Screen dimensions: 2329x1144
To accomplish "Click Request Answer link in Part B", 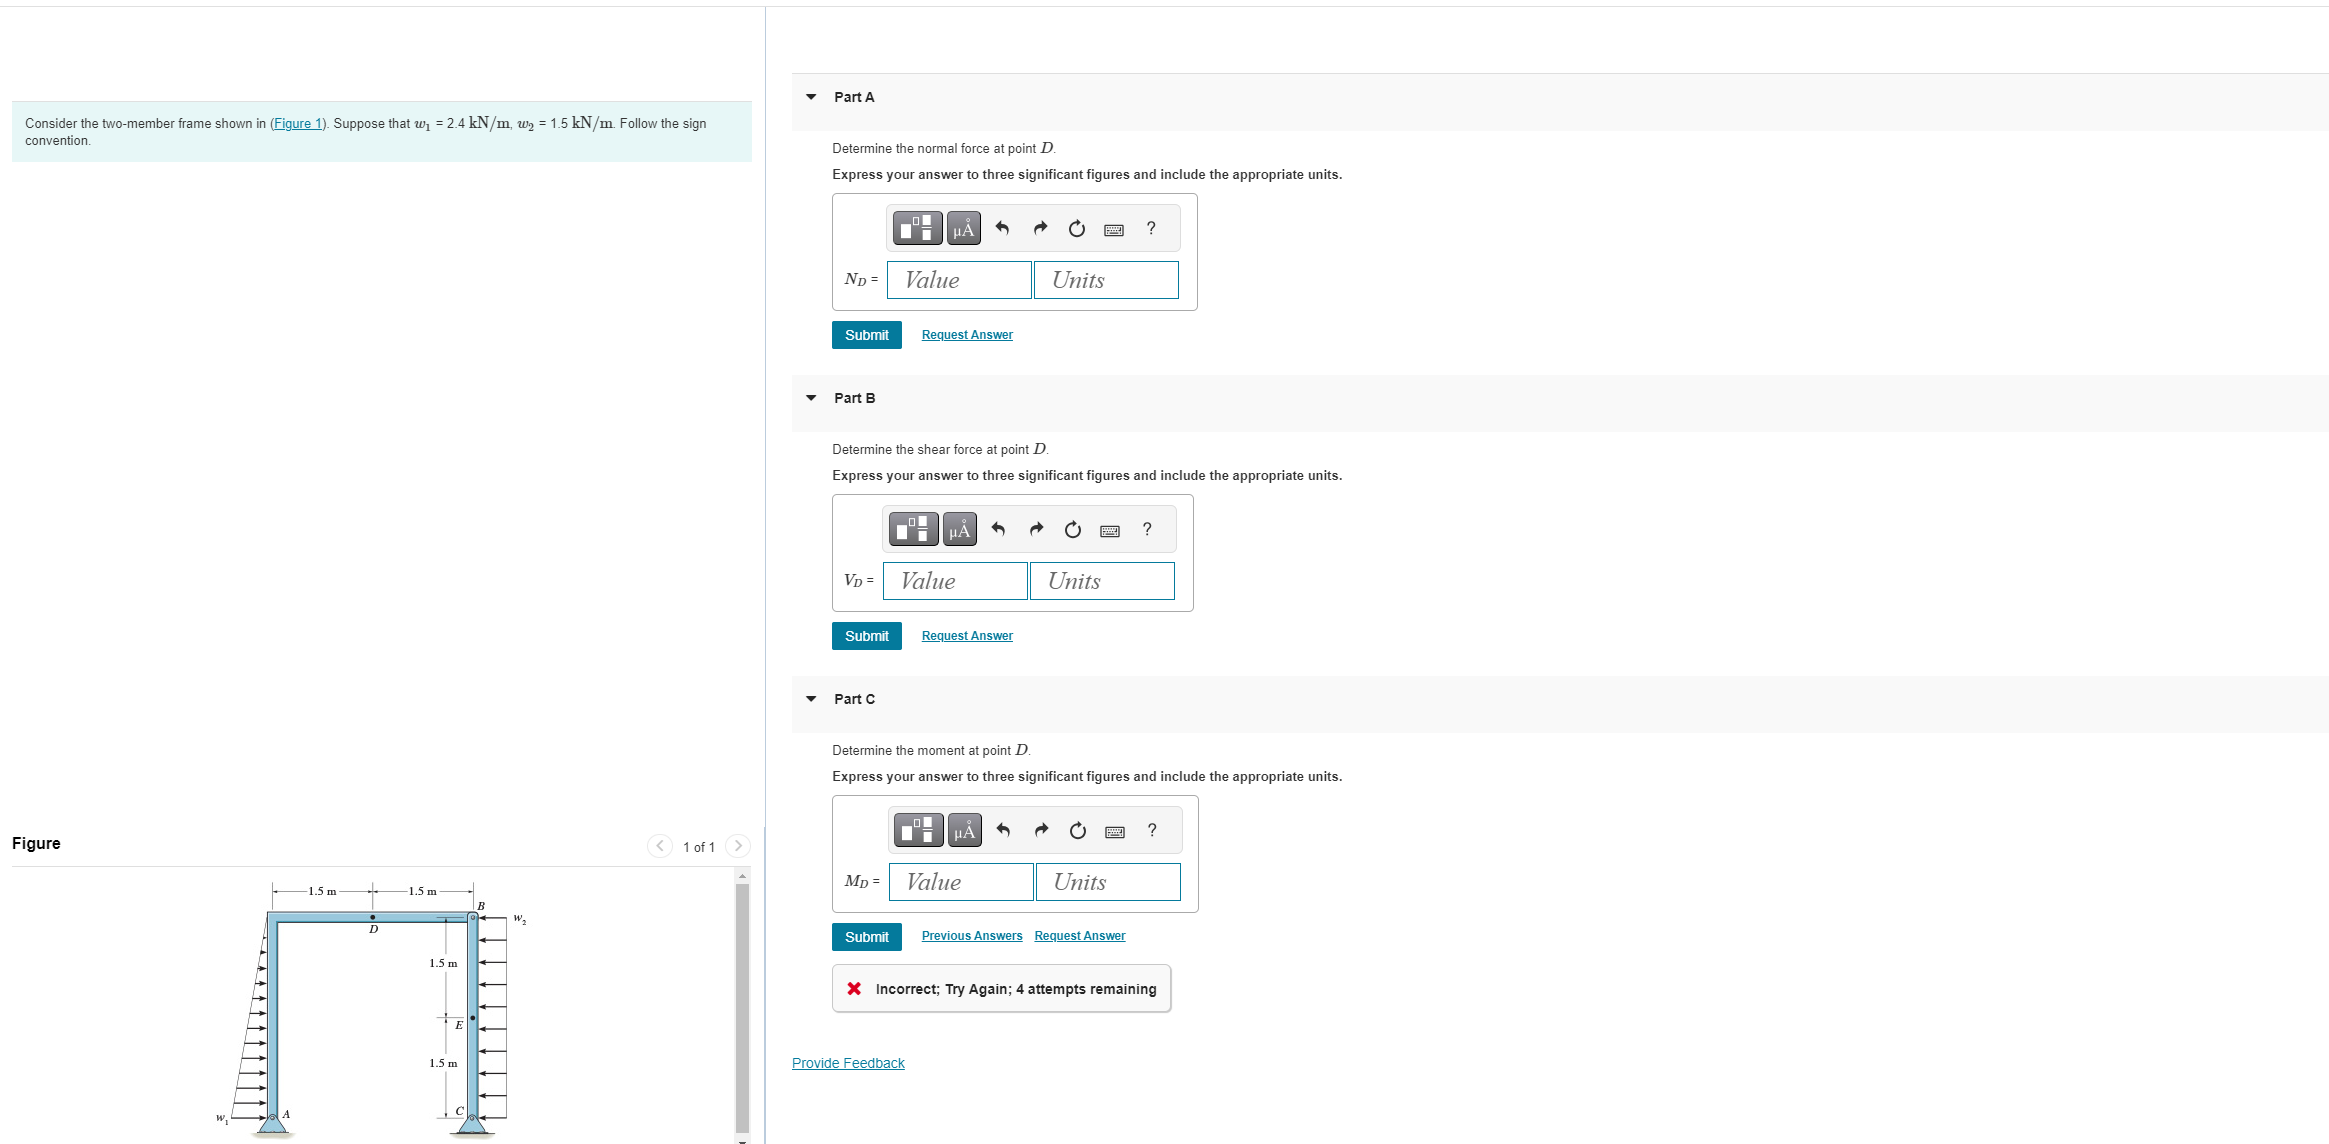I will (967, 636).
